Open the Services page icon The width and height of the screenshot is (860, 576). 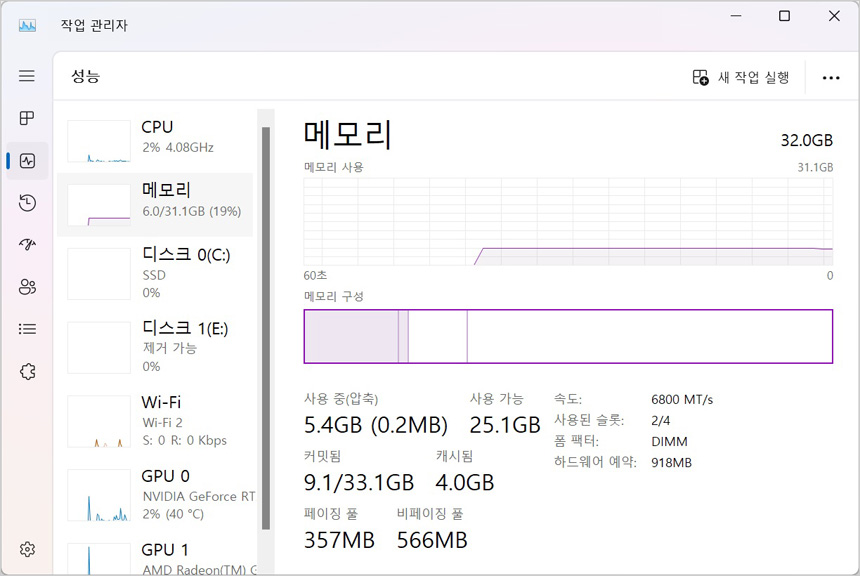[x=27, y=371]
